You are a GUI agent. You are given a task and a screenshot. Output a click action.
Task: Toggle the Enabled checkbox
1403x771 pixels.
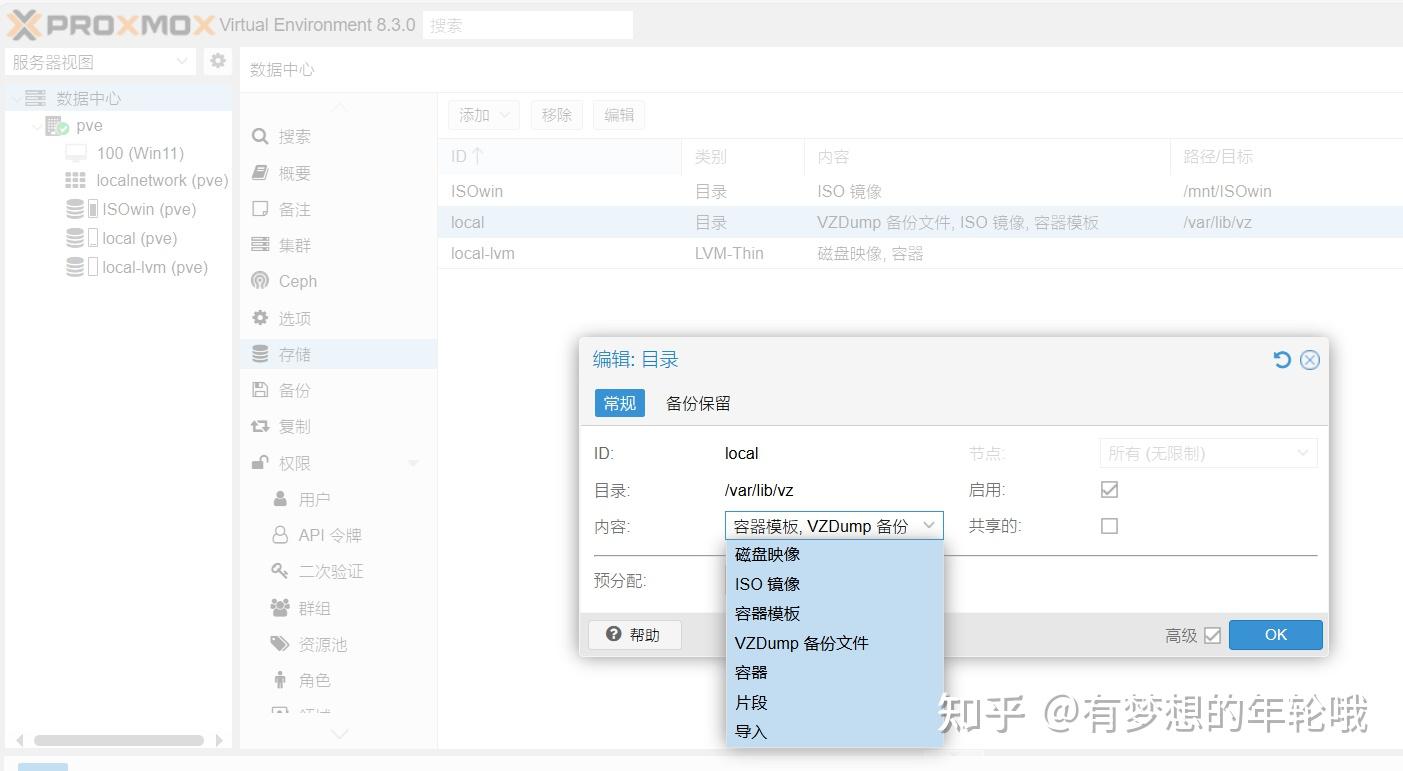1109,490
